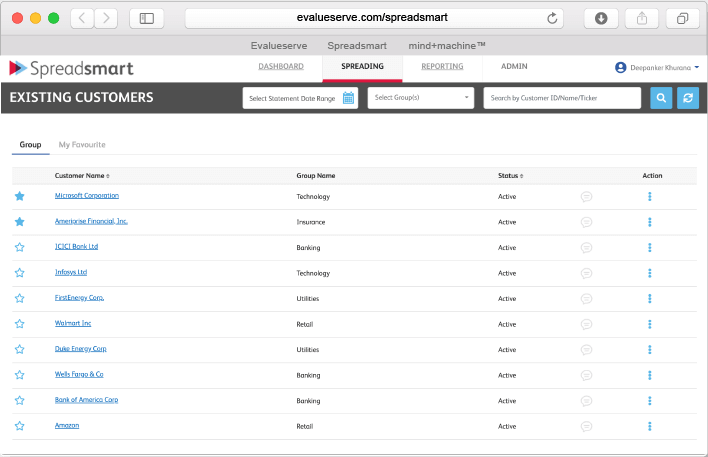This screenshot has width=708, height=457.
Task: Open Amazon customer link
Action: click(67, 425)
